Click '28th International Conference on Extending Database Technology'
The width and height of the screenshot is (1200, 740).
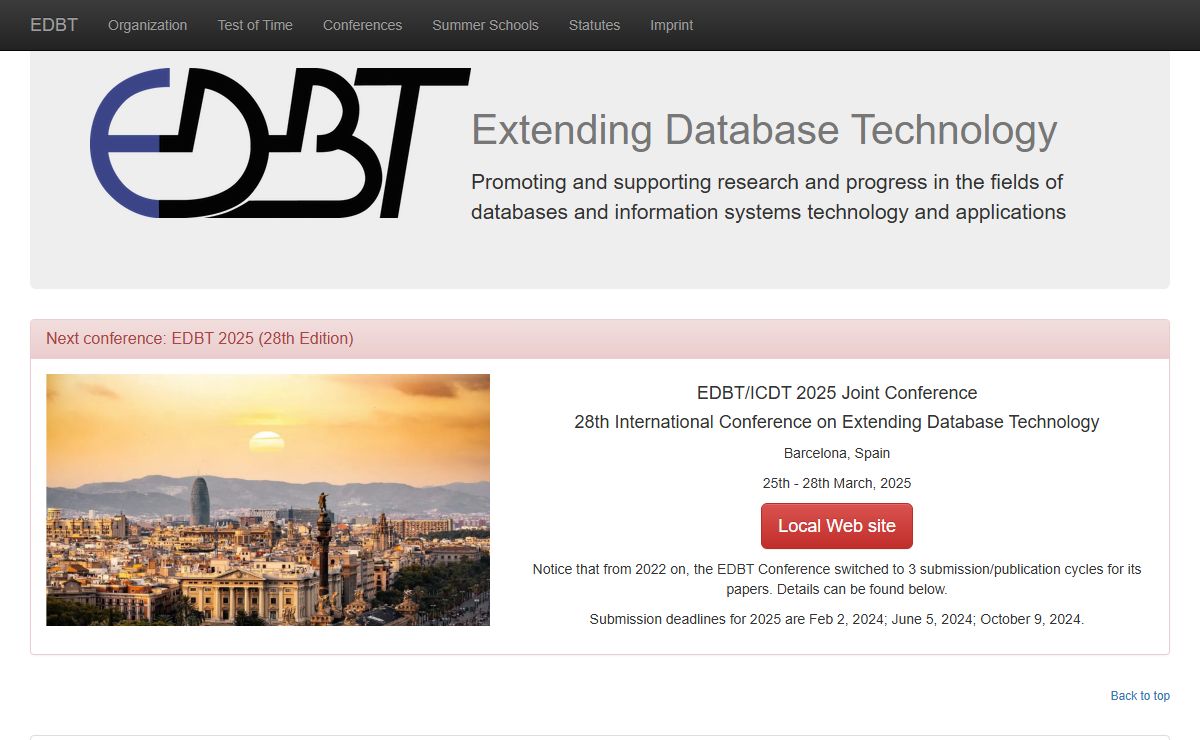(x=837, y=422)
